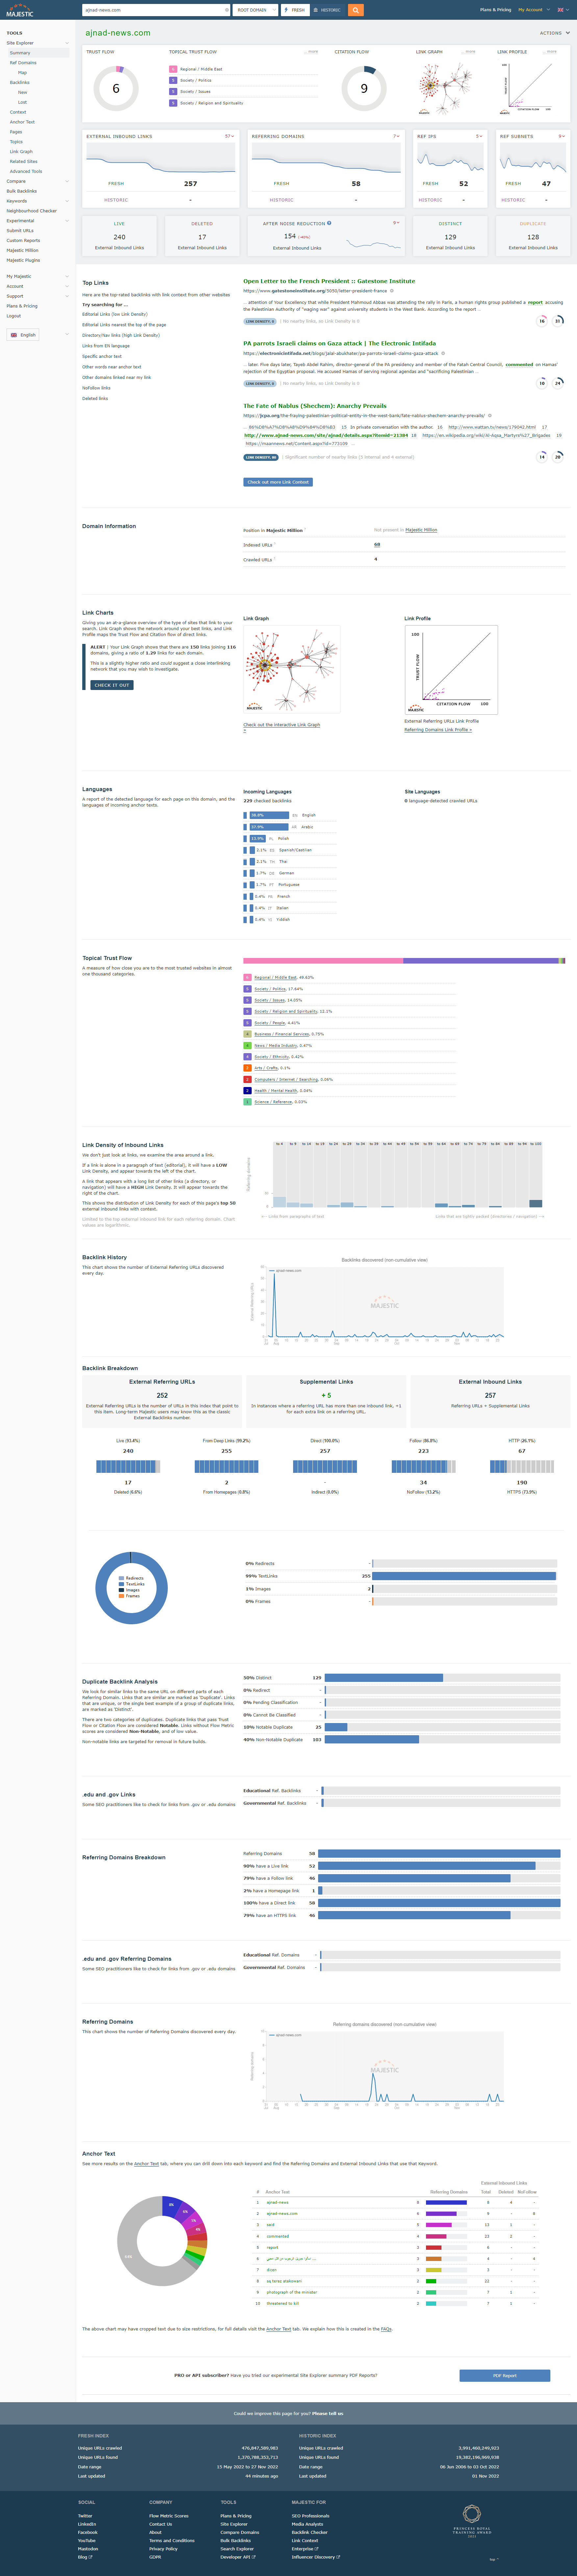577x2576 pixels.
Task: Open the Flow Metric Scores footer link
Action: point(169,2516)
